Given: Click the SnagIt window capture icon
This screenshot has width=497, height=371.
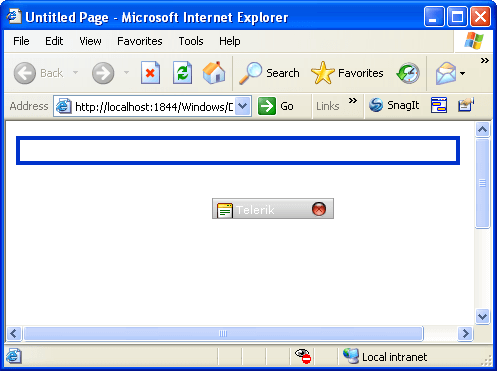Looking at the screenshot, I should 439,105.
